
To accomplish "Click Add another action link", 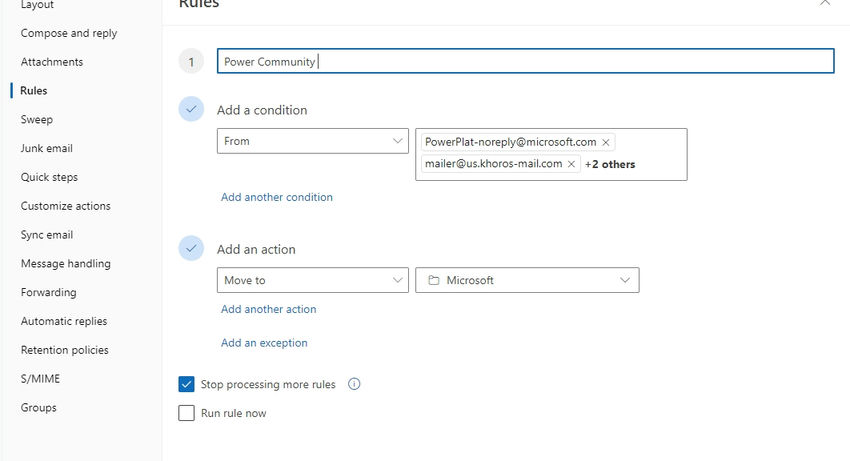I will (x=268, y=309).
